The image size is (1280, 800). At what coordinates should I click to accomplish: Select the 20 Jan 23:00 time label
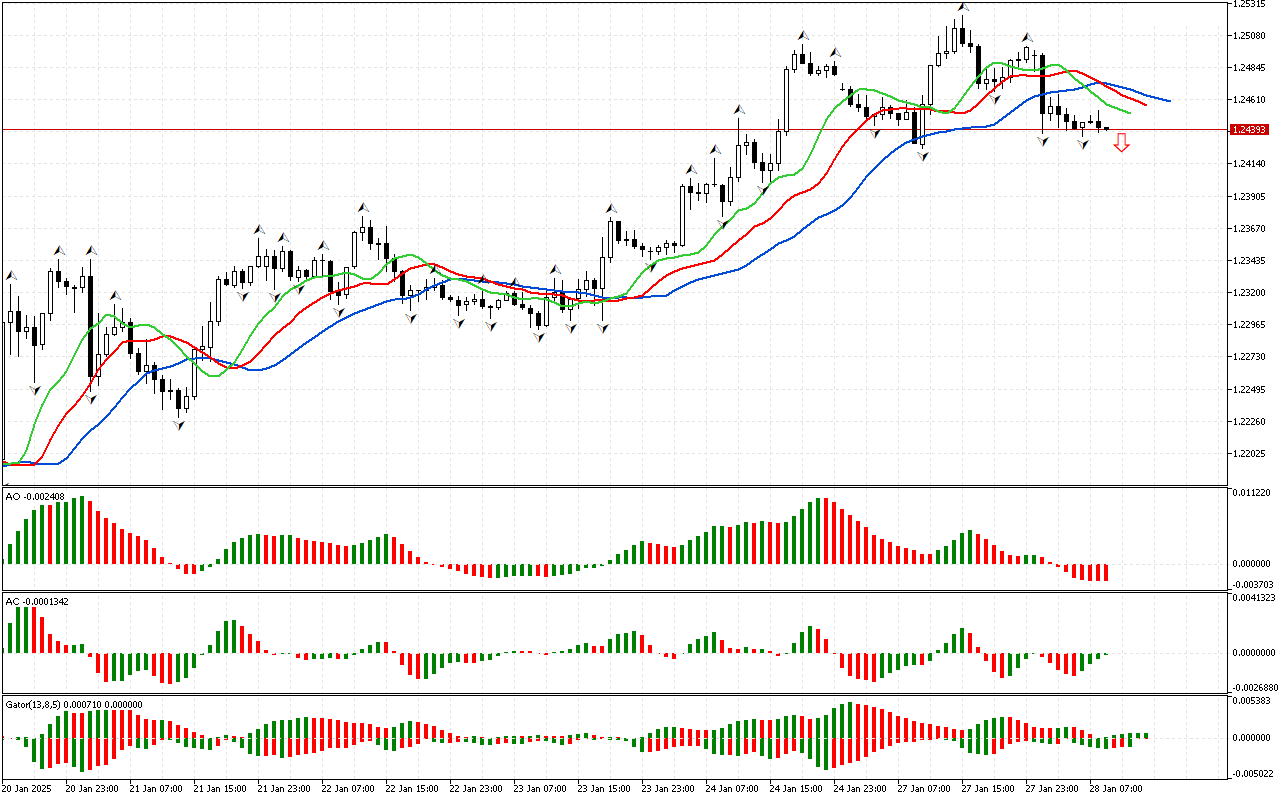coord(92,788)
